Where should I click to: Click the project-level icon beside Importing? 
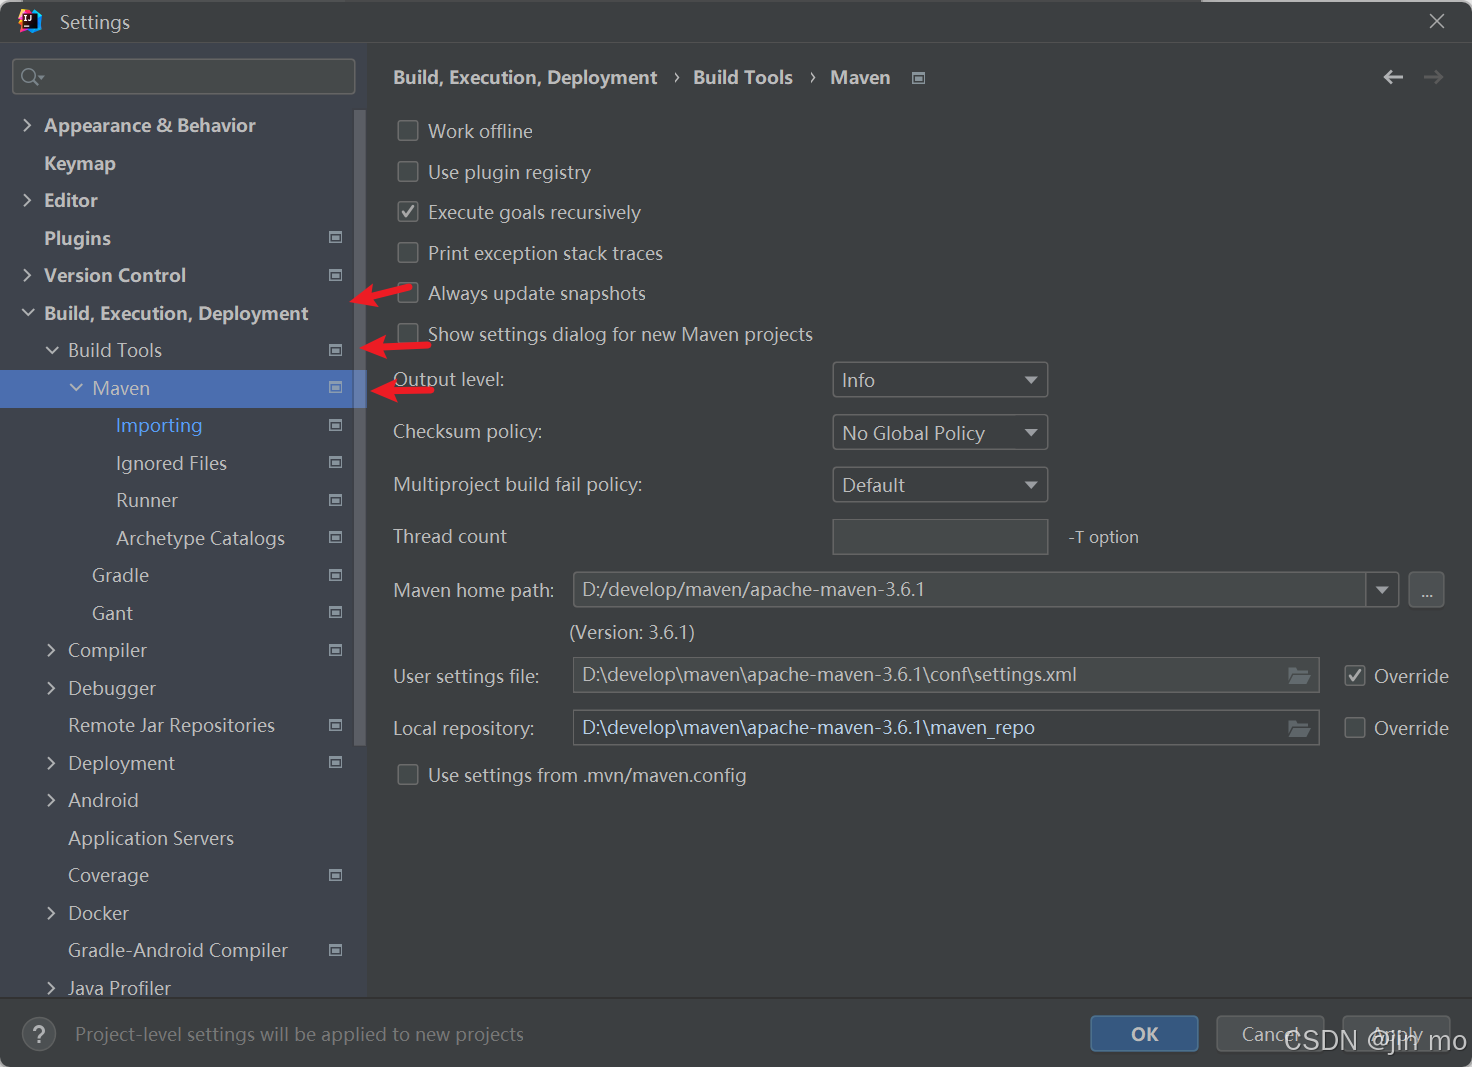point(336,425)
